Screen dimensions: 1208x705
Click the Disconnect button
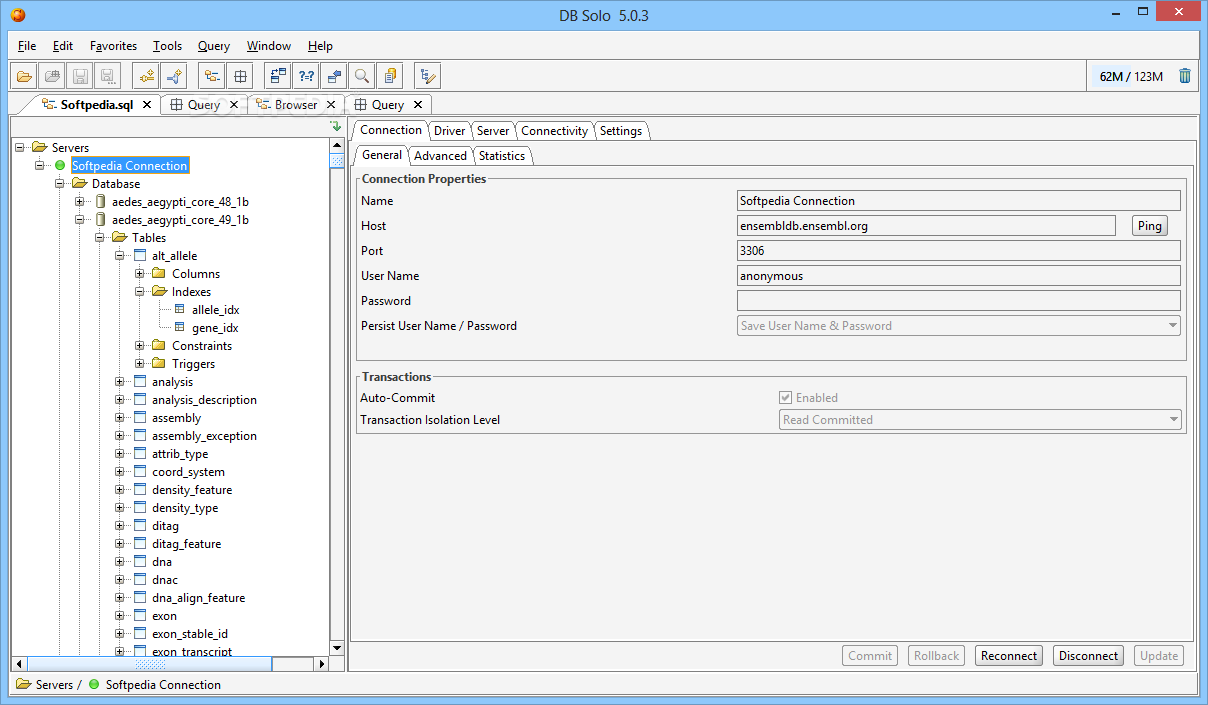[x=1088, y=656]
